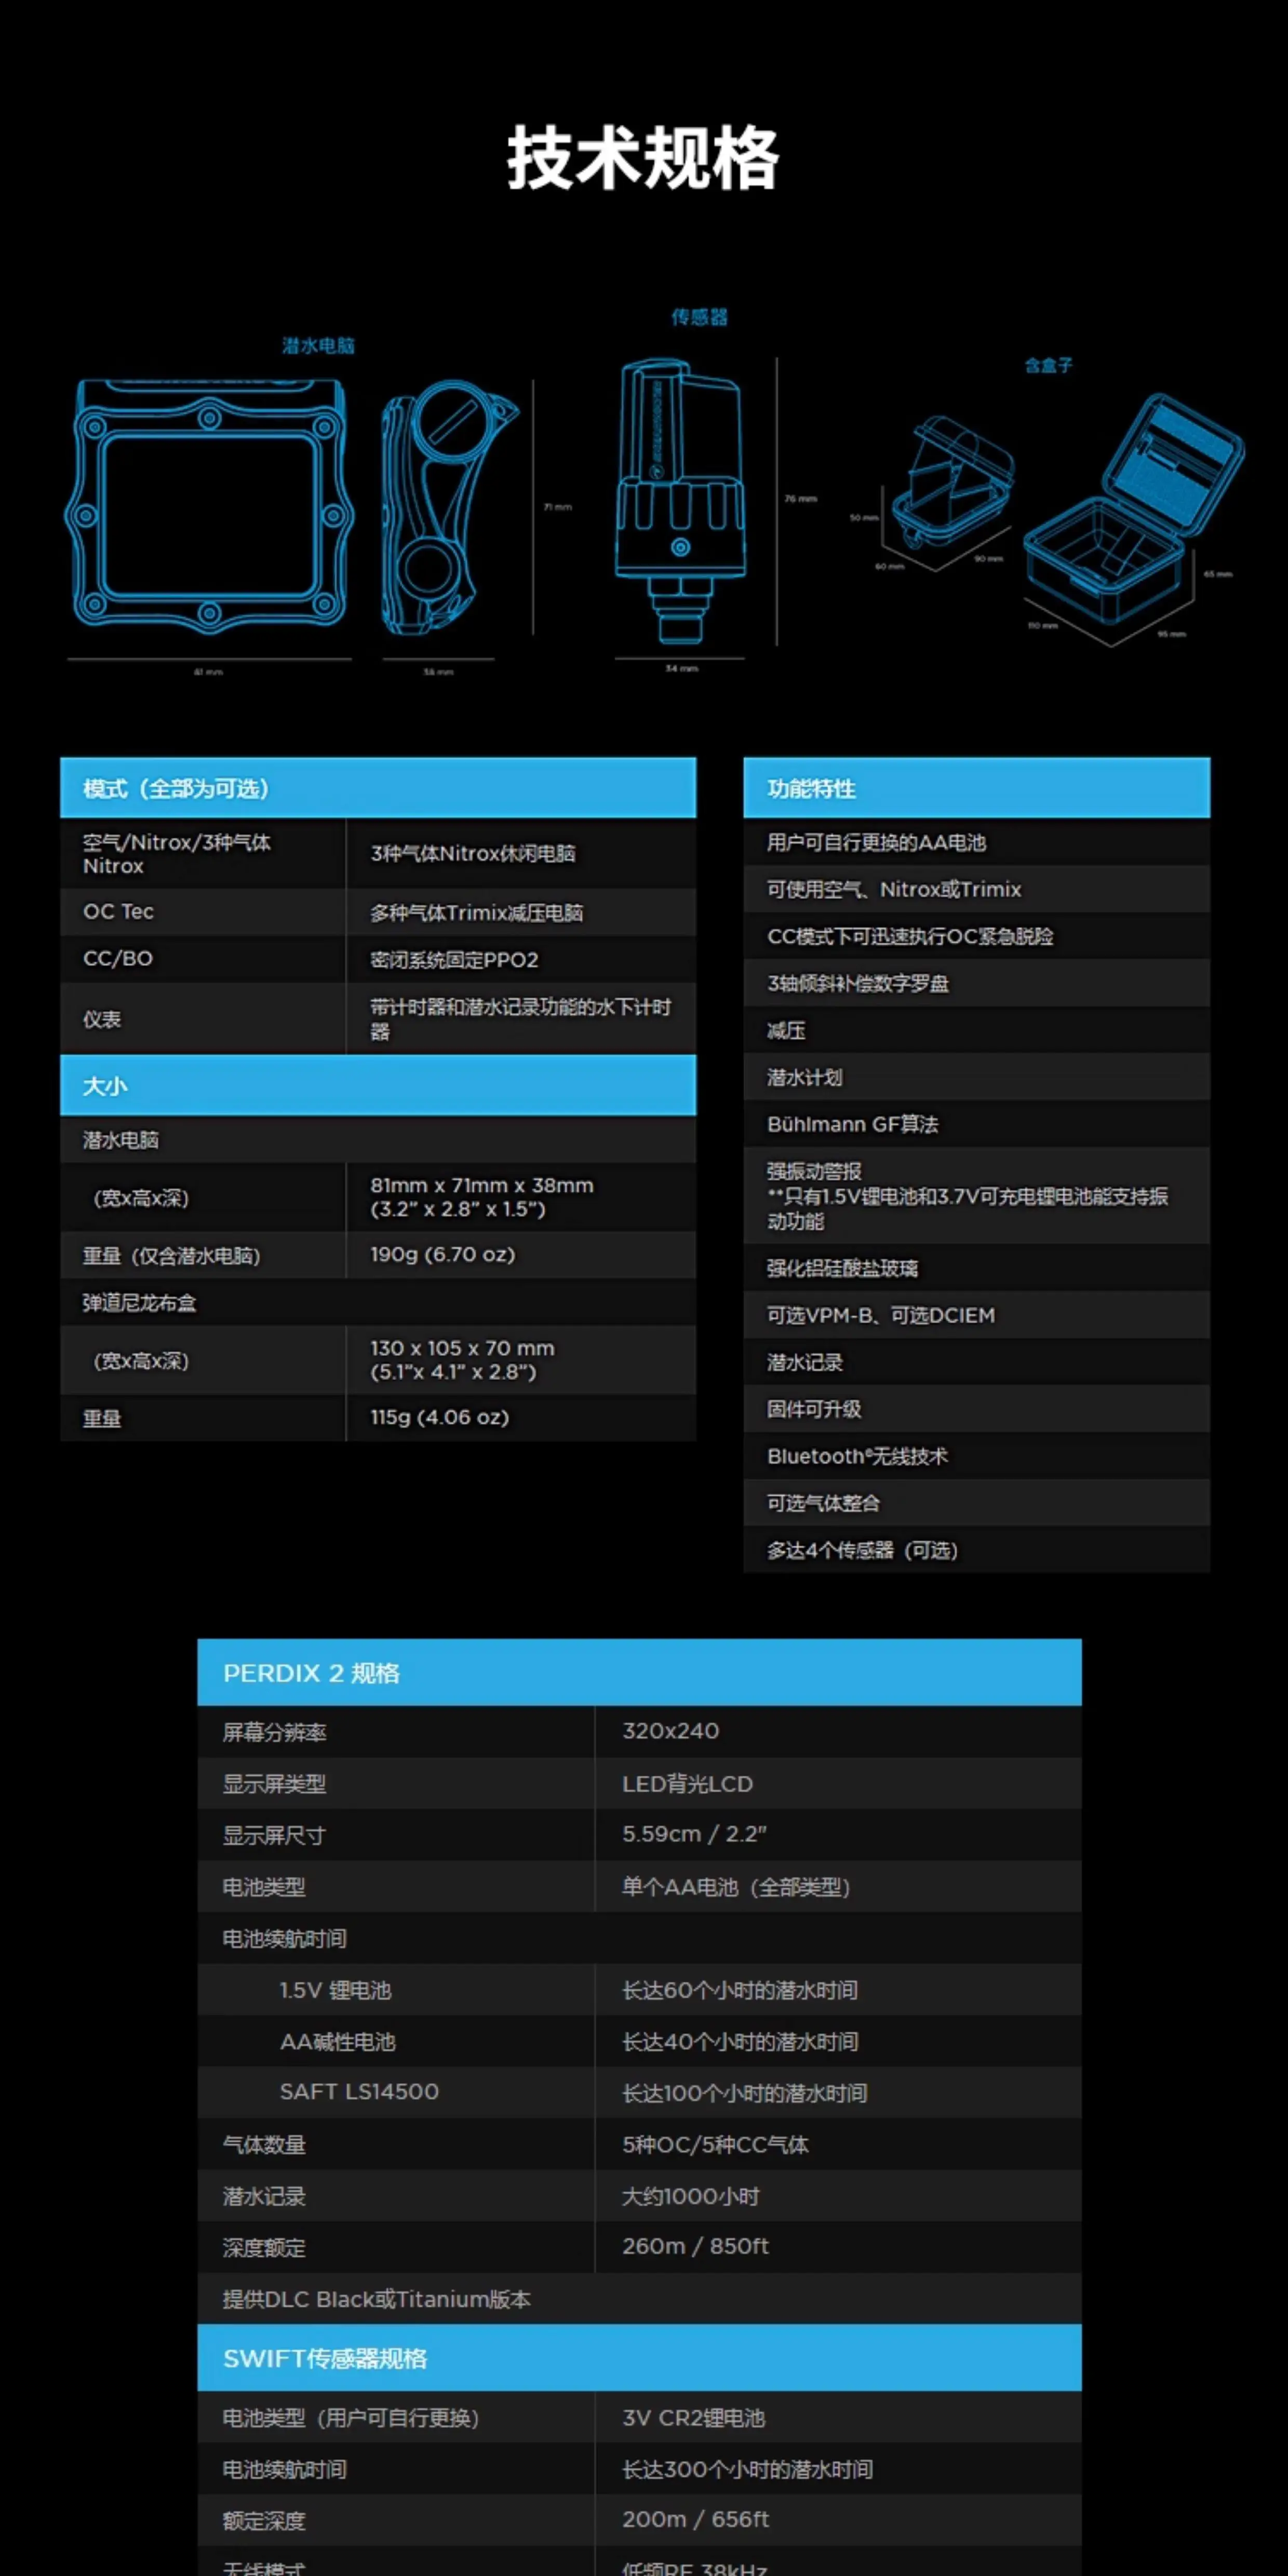Screen dimensions: 1288x2576
Task: Click the 200m / 656ft rated depth value
Action: pos(695,2520)
